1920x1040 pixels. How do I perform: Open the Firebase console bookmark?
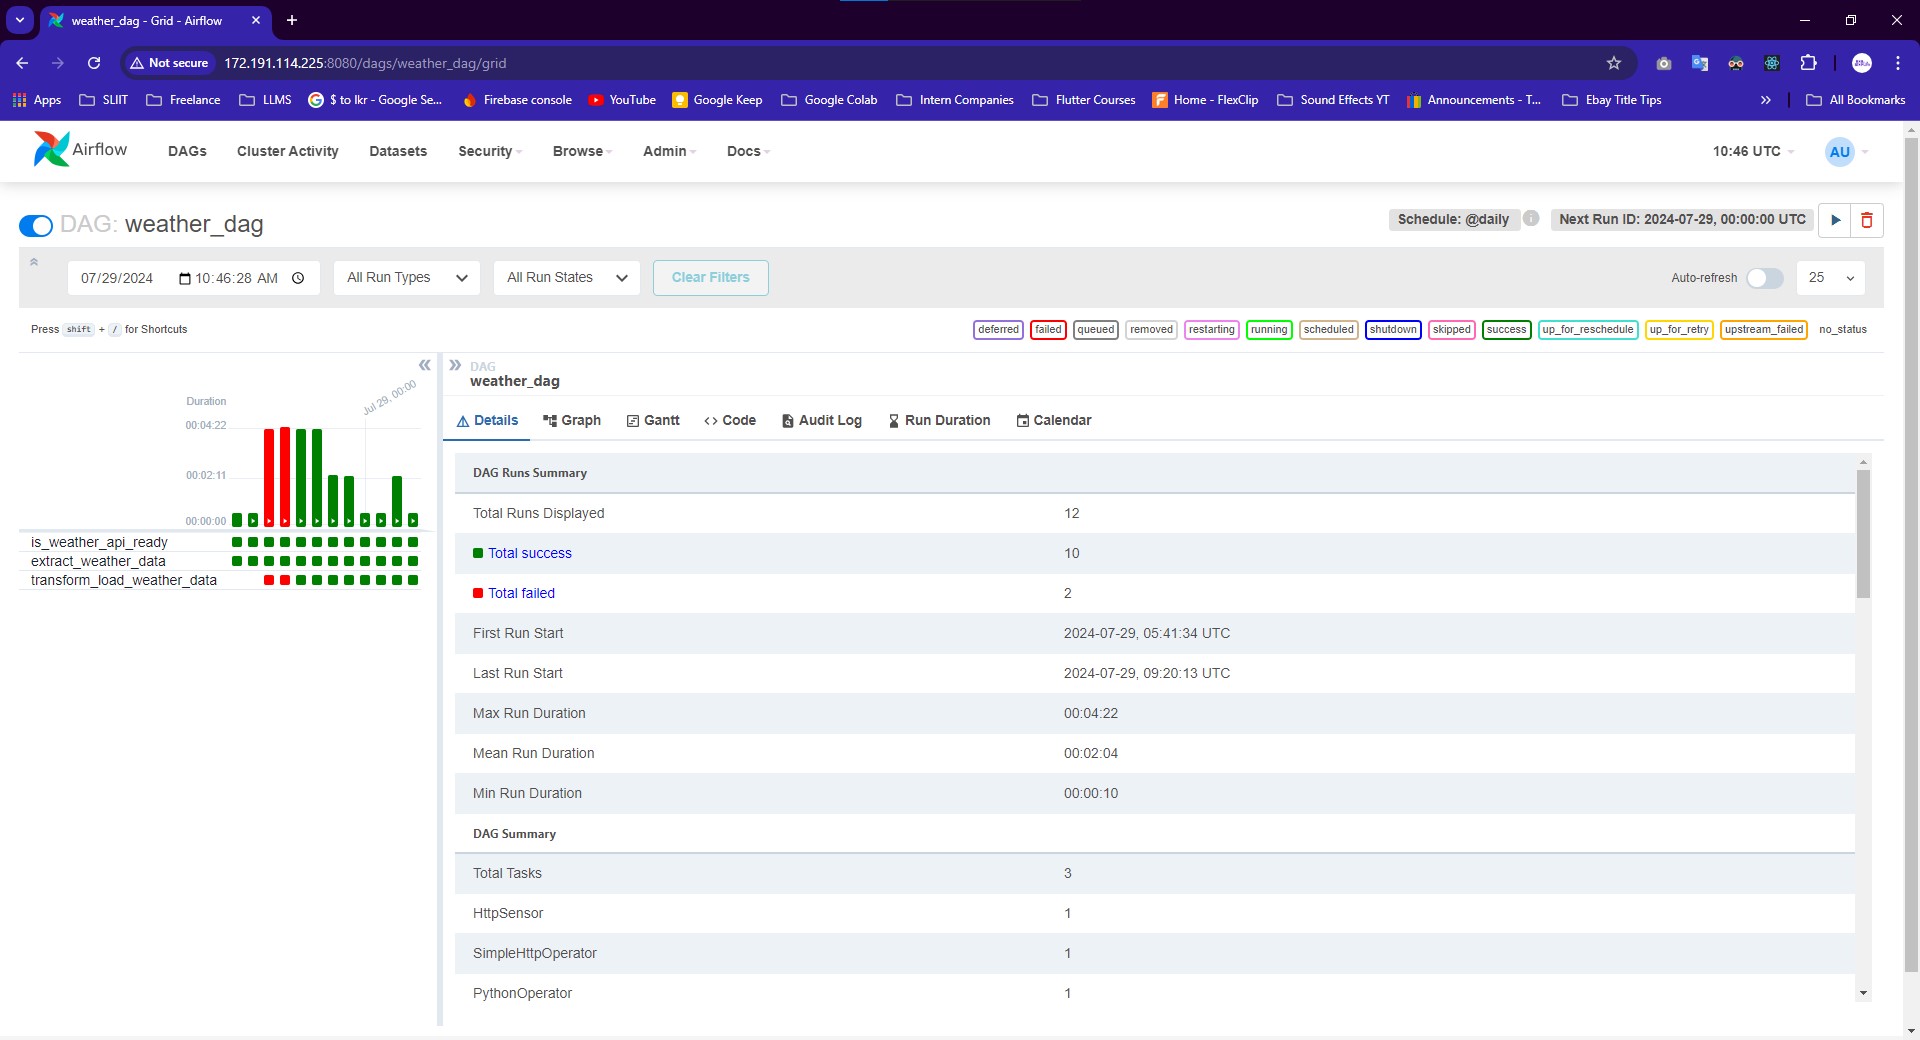pyautogui.click(x=517, y=100)
